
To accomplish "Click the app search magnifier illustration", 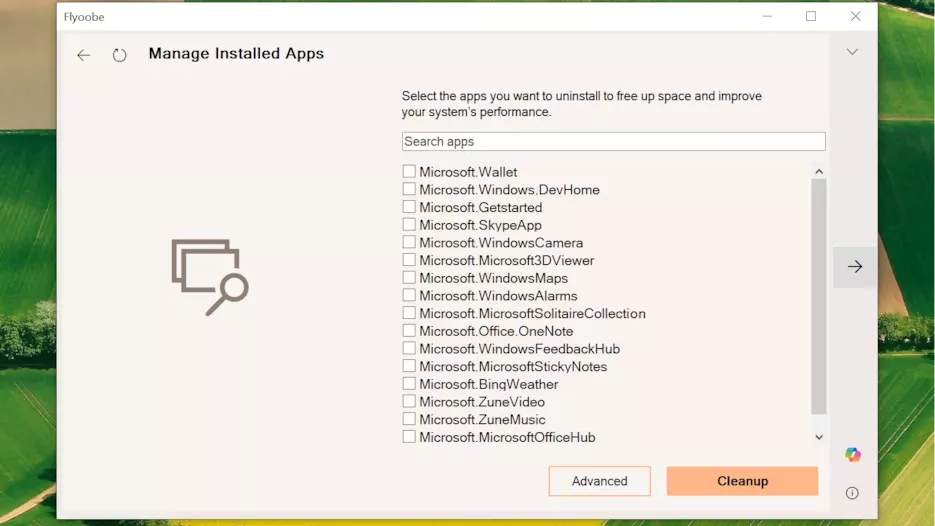I will tap(209, 277).
